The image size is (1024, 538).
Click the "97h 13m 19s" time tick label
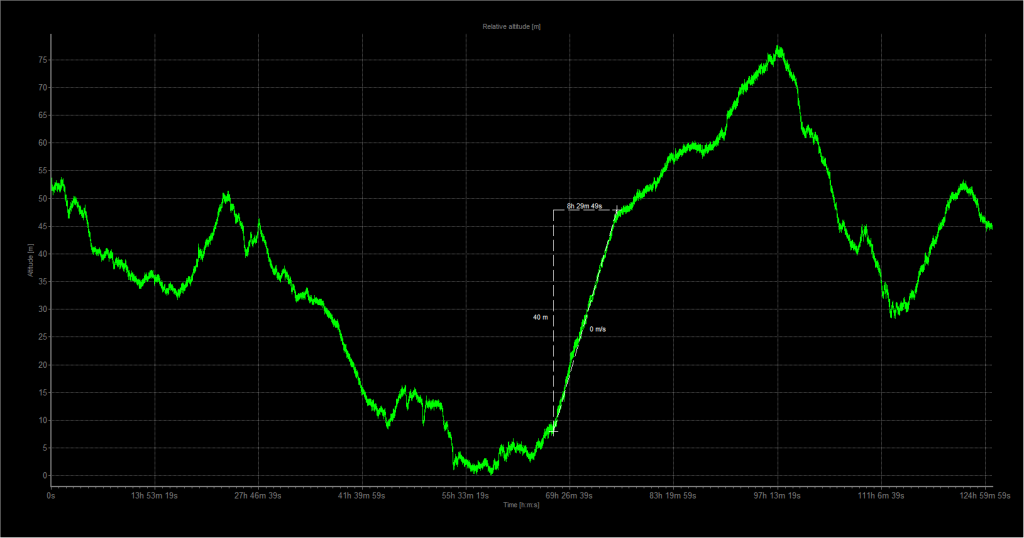(777, 494)
